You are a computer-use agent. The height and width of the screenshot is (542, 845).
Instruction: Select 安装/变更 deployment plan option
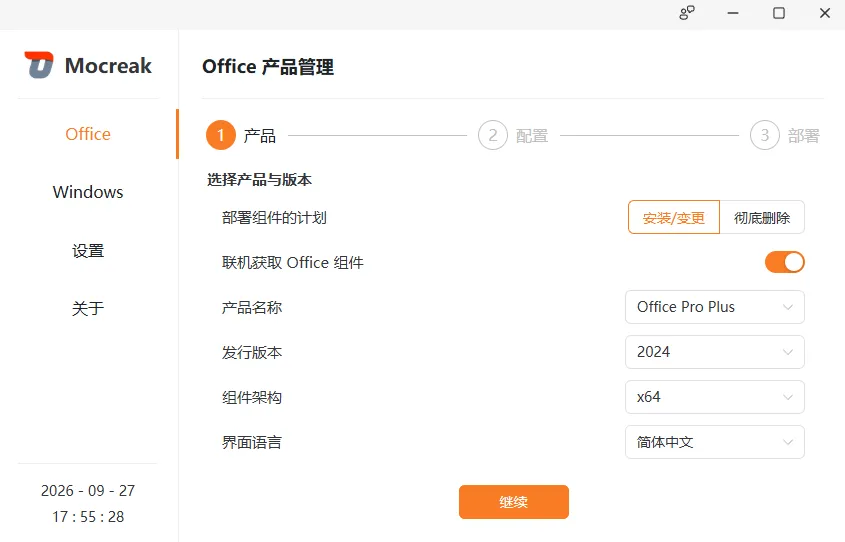coord(674,218)
